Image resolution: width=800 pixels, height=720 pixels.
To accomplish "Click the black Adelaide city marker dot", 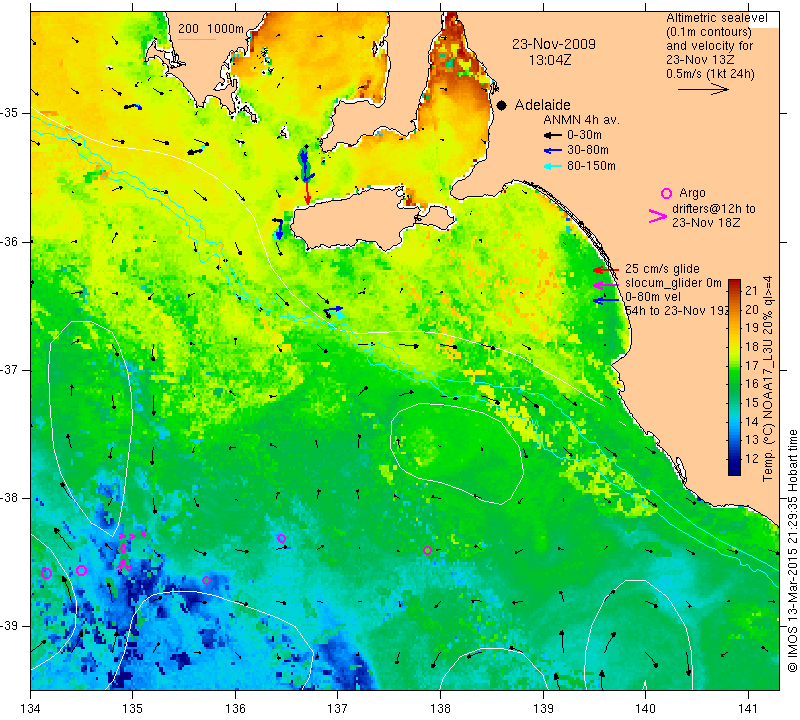I will pos(502,105).
